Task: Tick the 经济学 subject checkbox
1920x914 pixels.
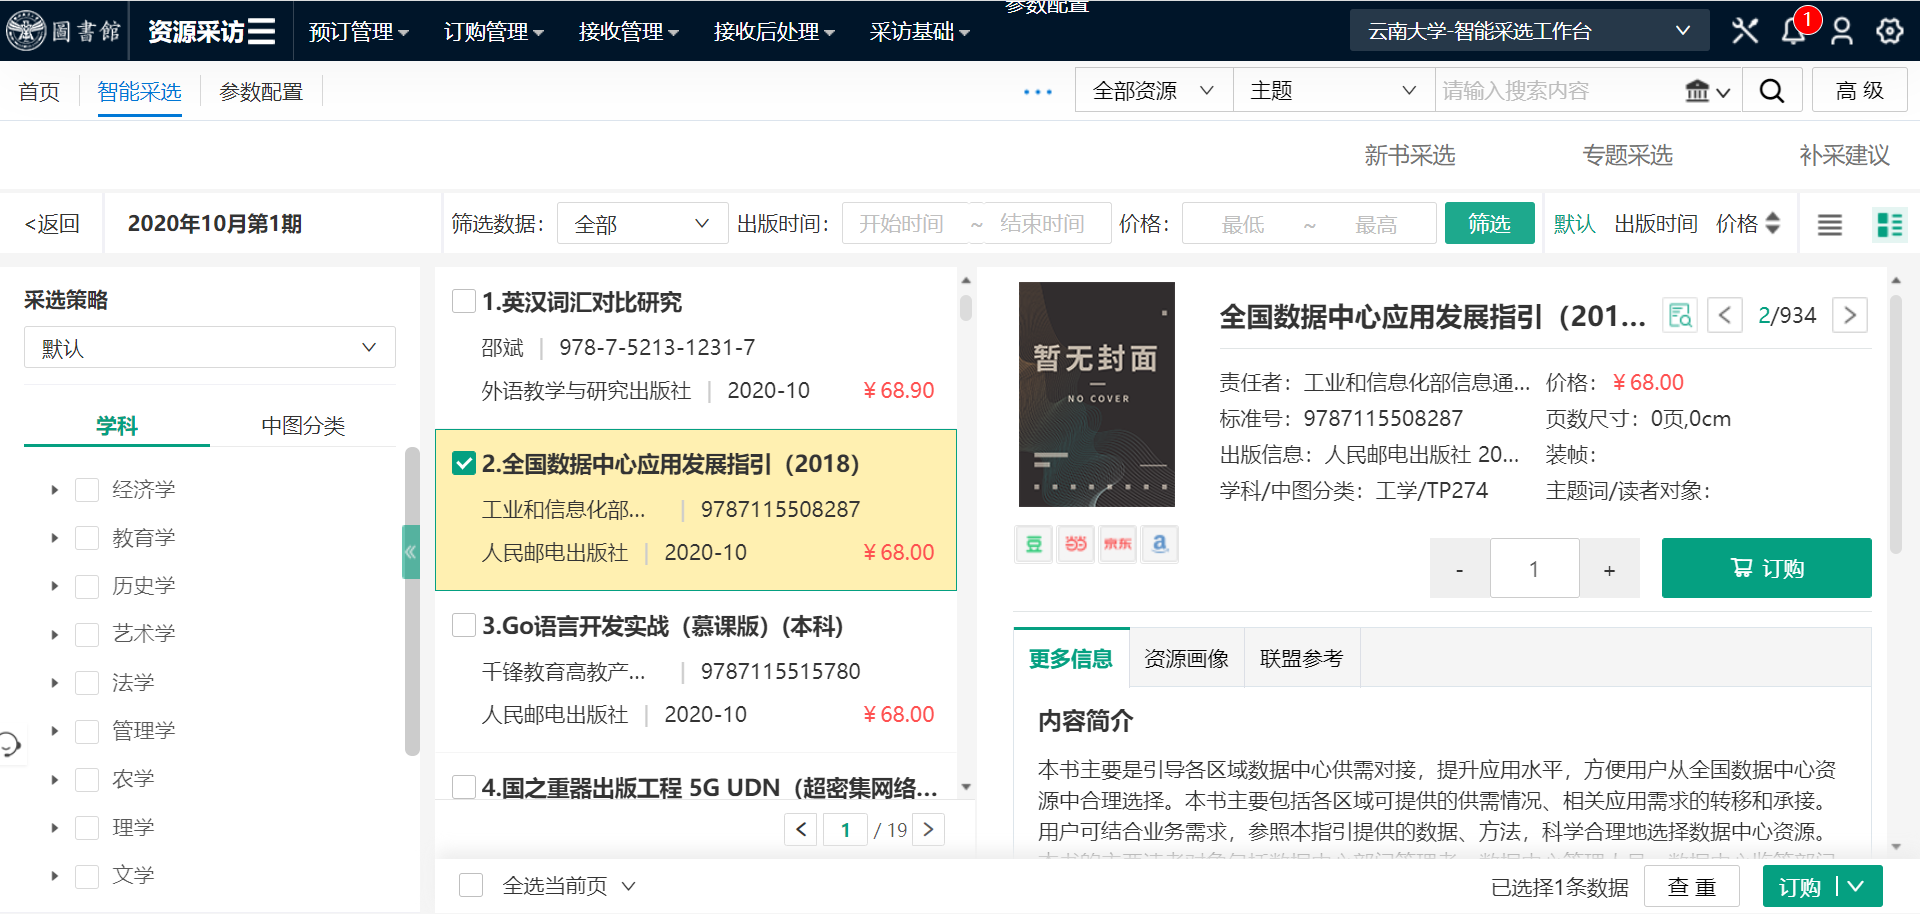Action: [x=87, y=490]
